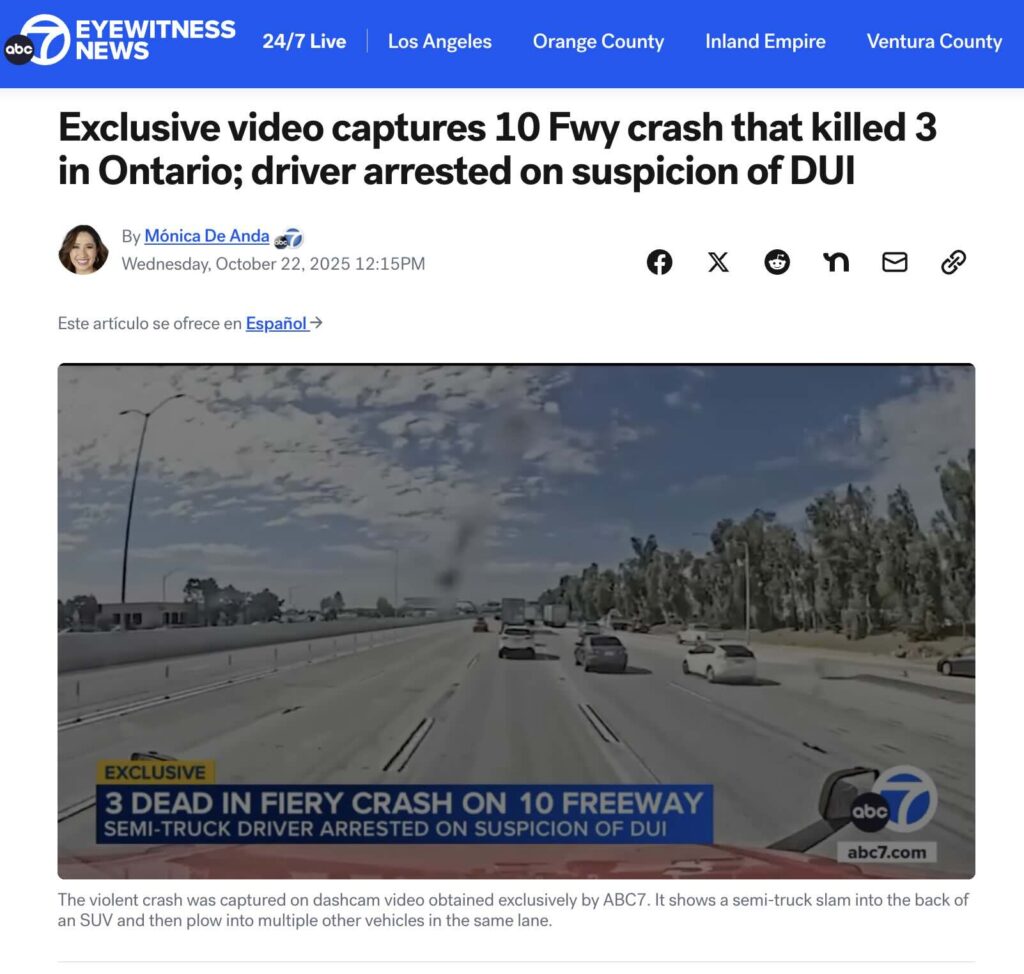Open author Mónica De Anda's page
Screen dimensions: 1024x974
206,236
